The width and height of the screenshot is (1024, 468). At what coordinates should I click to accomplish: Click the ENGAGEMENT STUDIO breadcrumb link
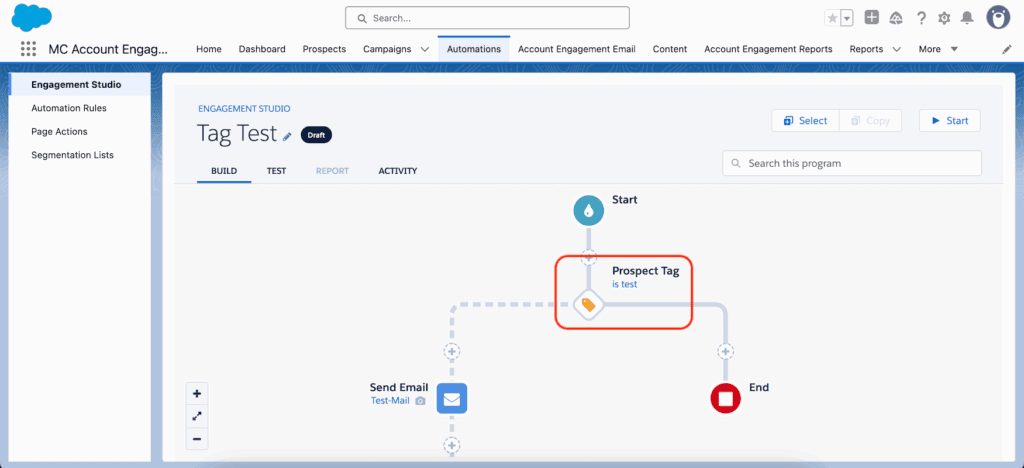244,108
